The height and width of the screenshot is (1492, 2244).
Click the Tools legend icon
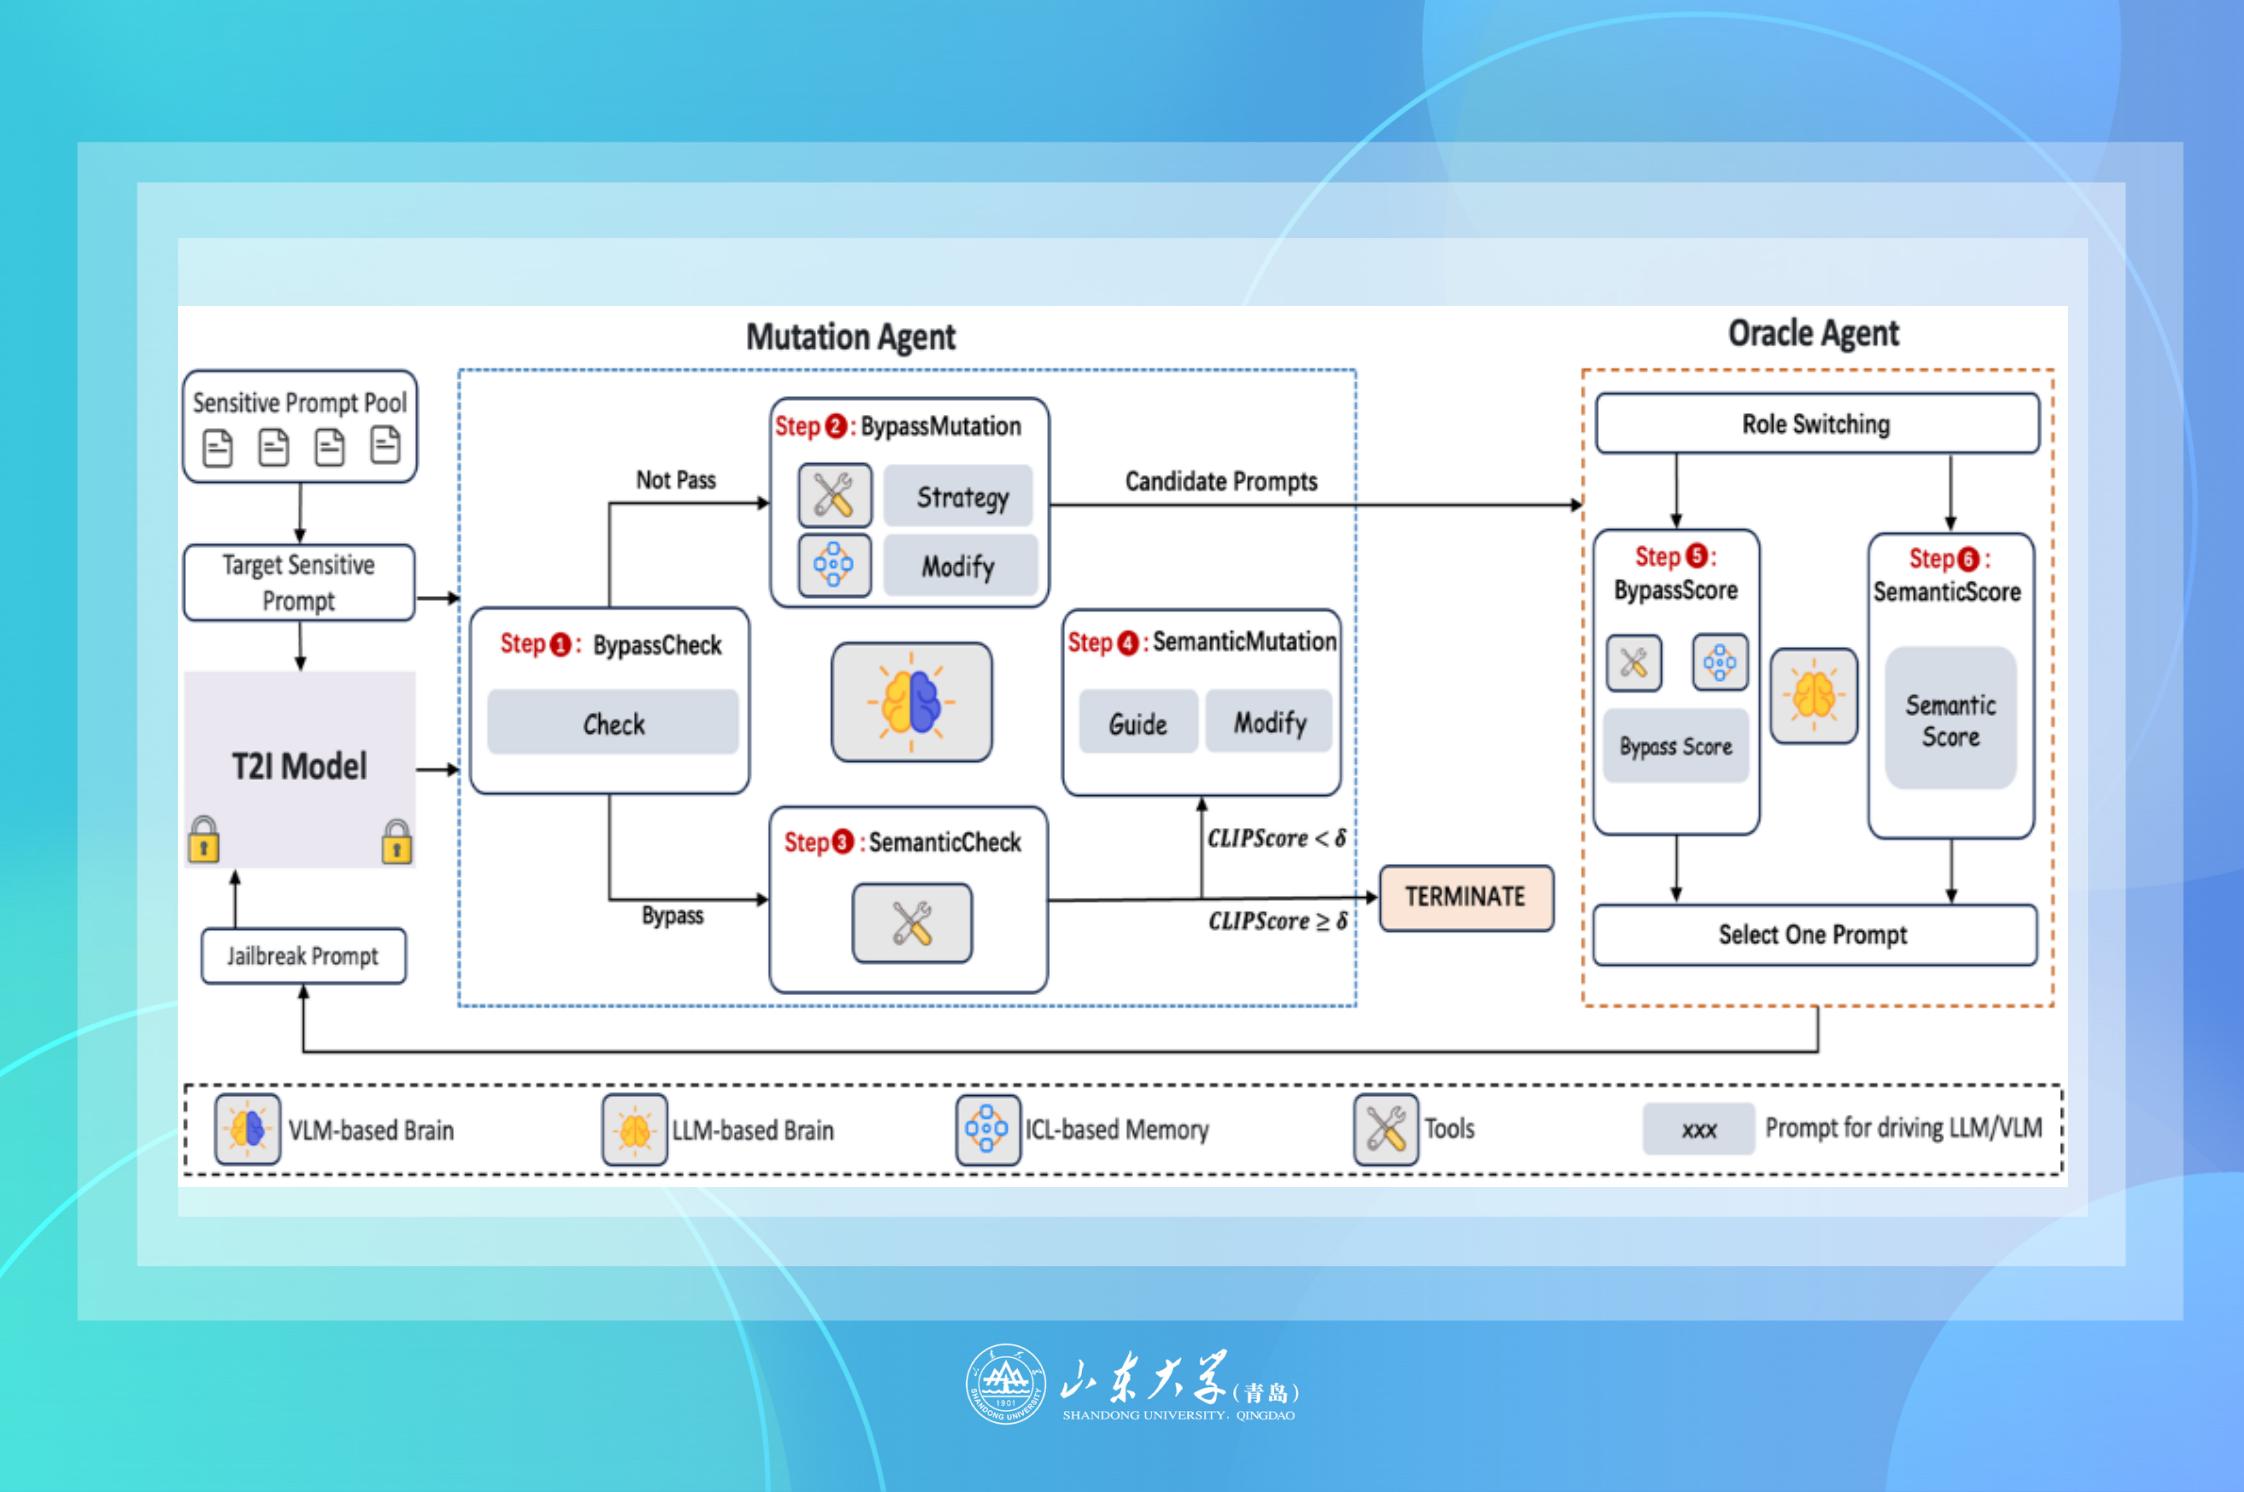point(1386,1129)
